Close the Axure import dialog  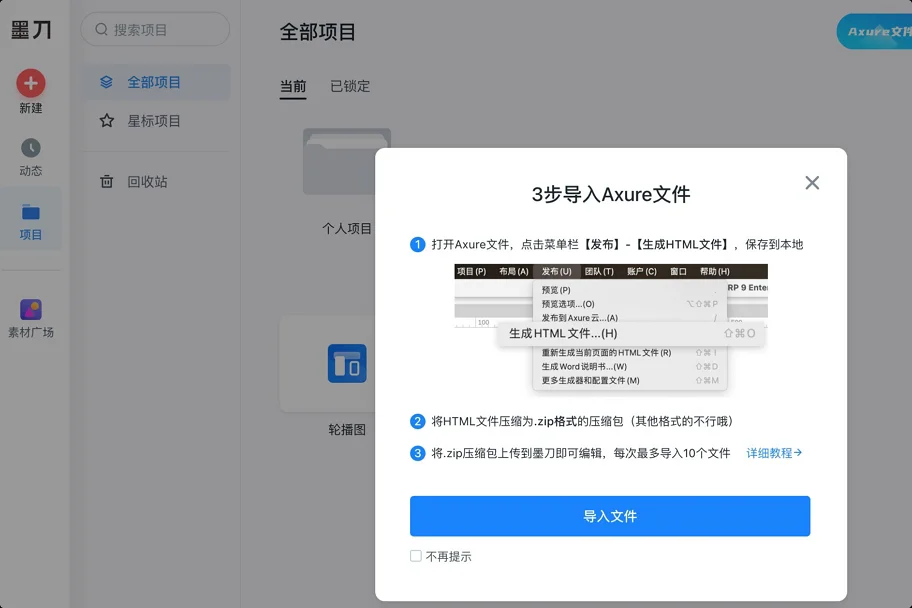812,183
